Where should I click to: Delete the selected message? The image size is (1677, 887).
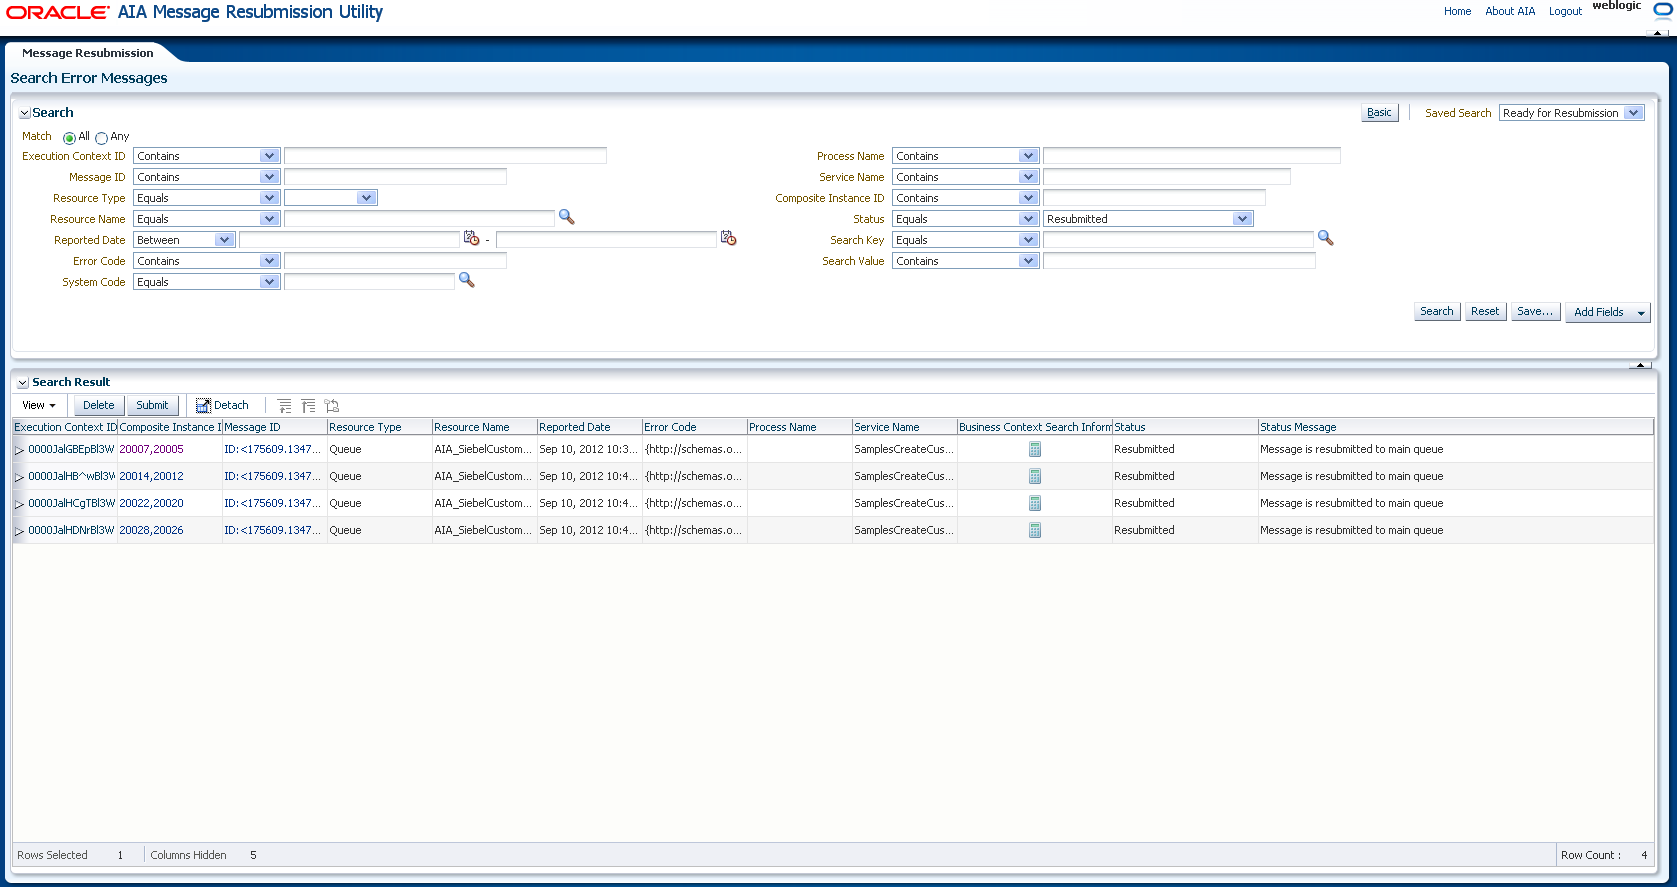99,405
